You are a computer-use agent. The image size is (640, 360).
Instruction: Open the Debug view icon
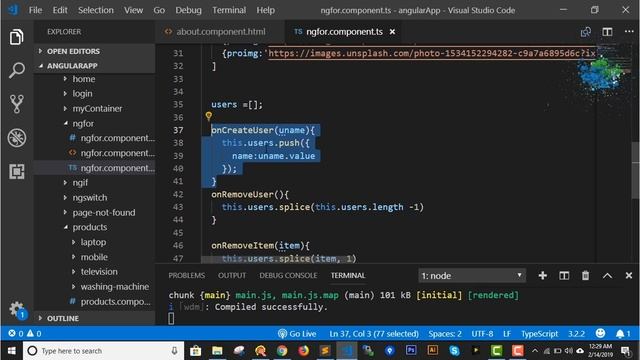click(x=16, y=138)
